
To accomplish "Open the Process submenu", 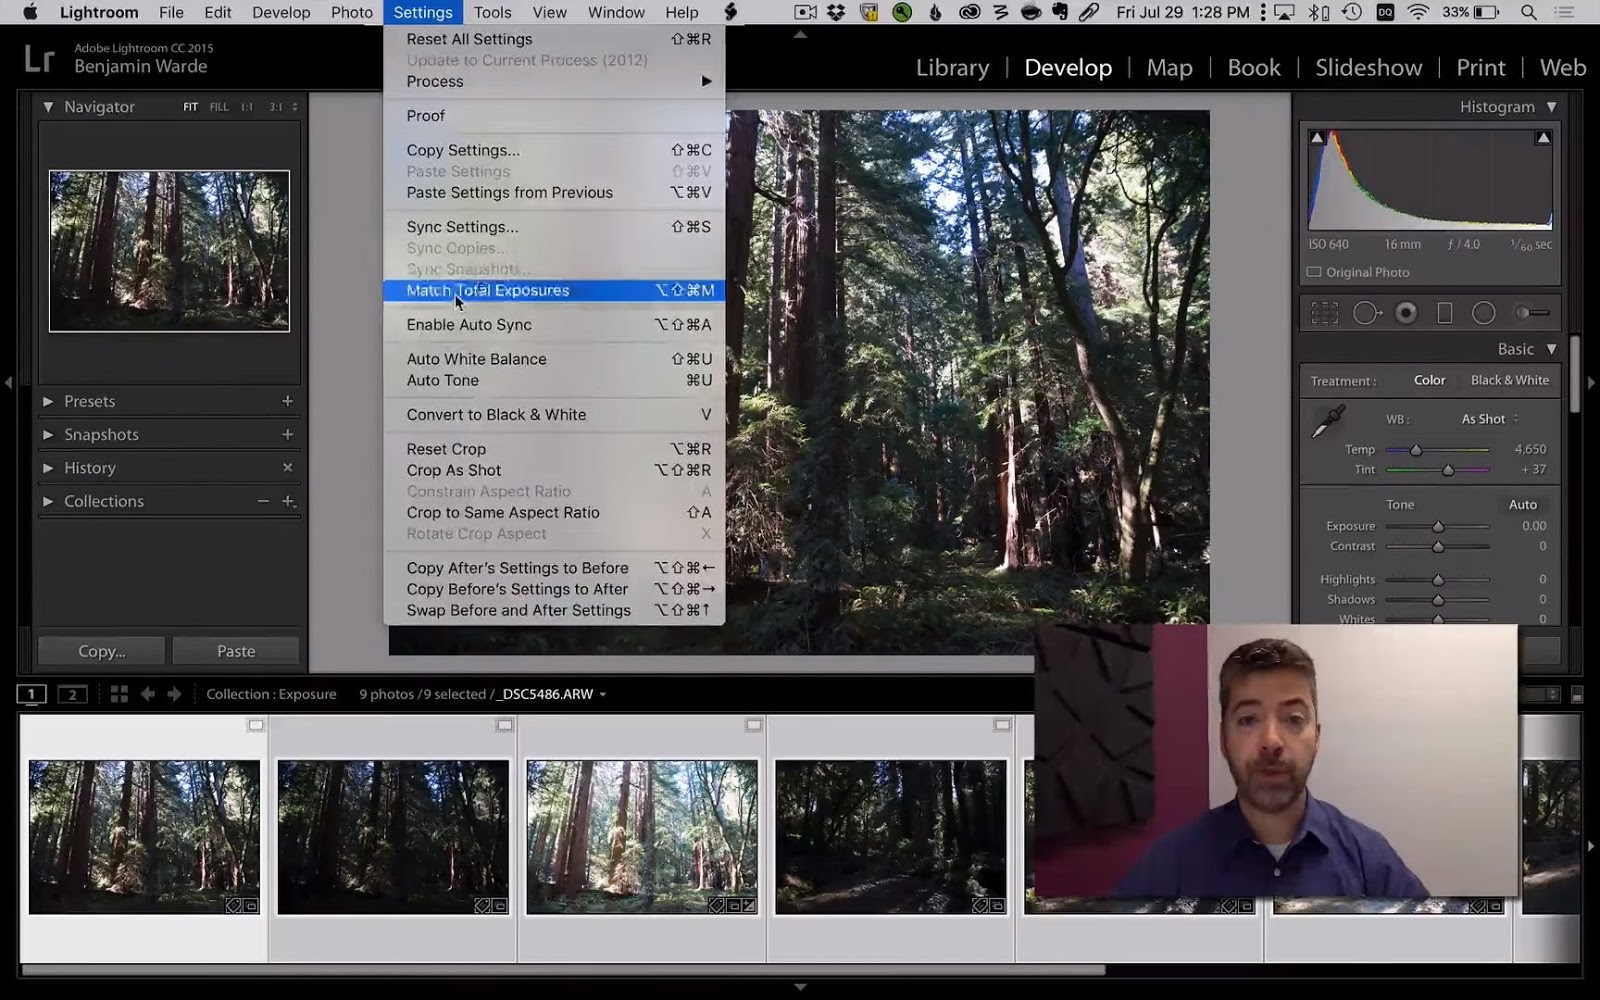I will click(554, 81).
